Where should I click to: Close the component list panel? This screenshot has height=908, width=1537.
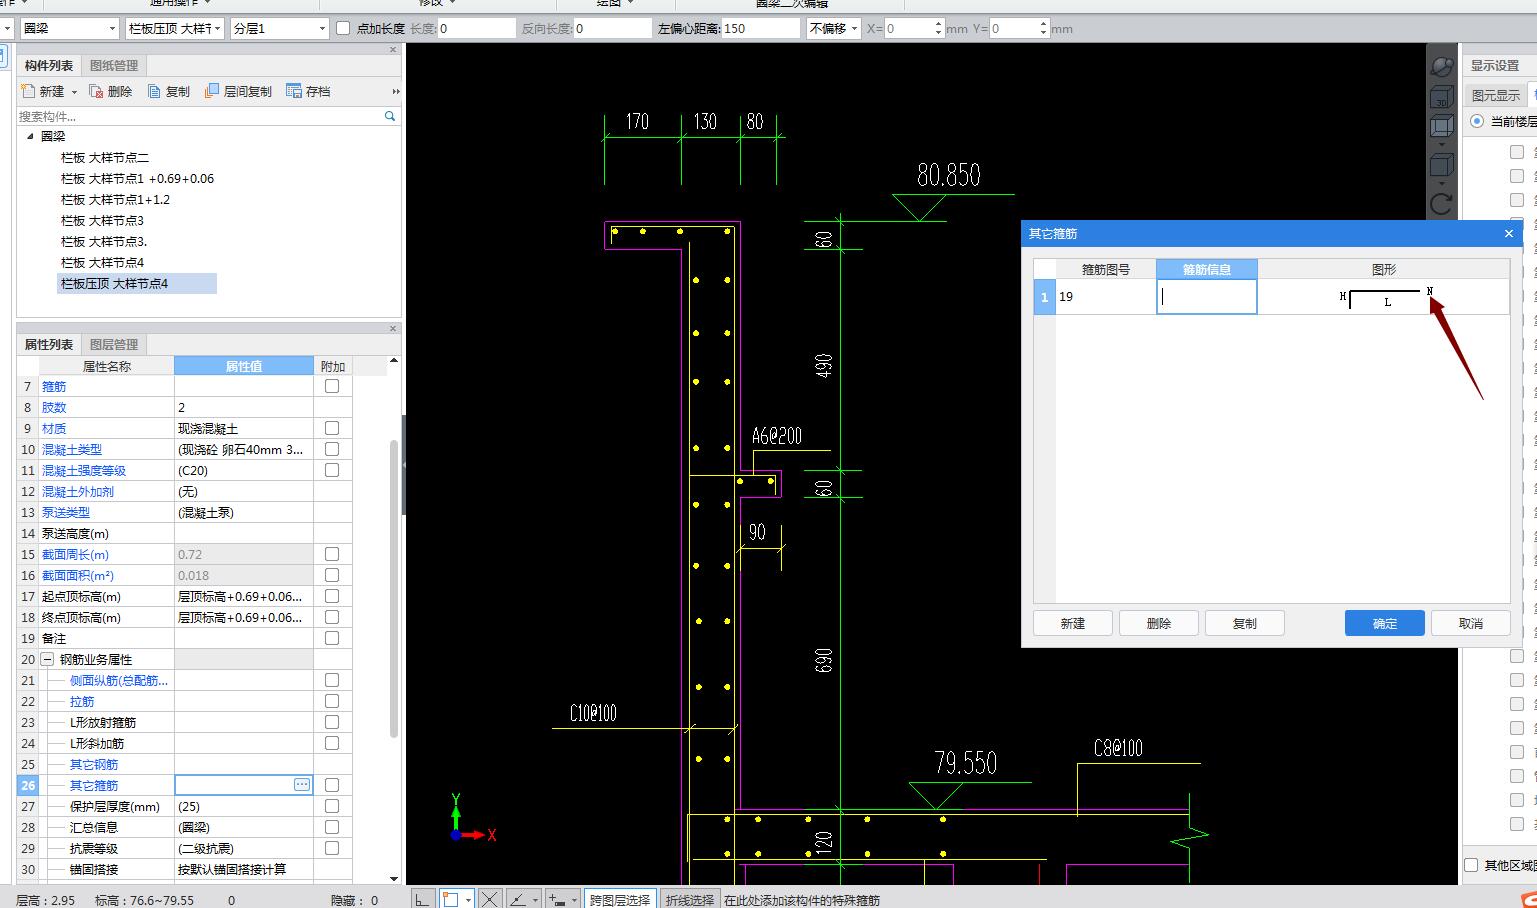392,49
